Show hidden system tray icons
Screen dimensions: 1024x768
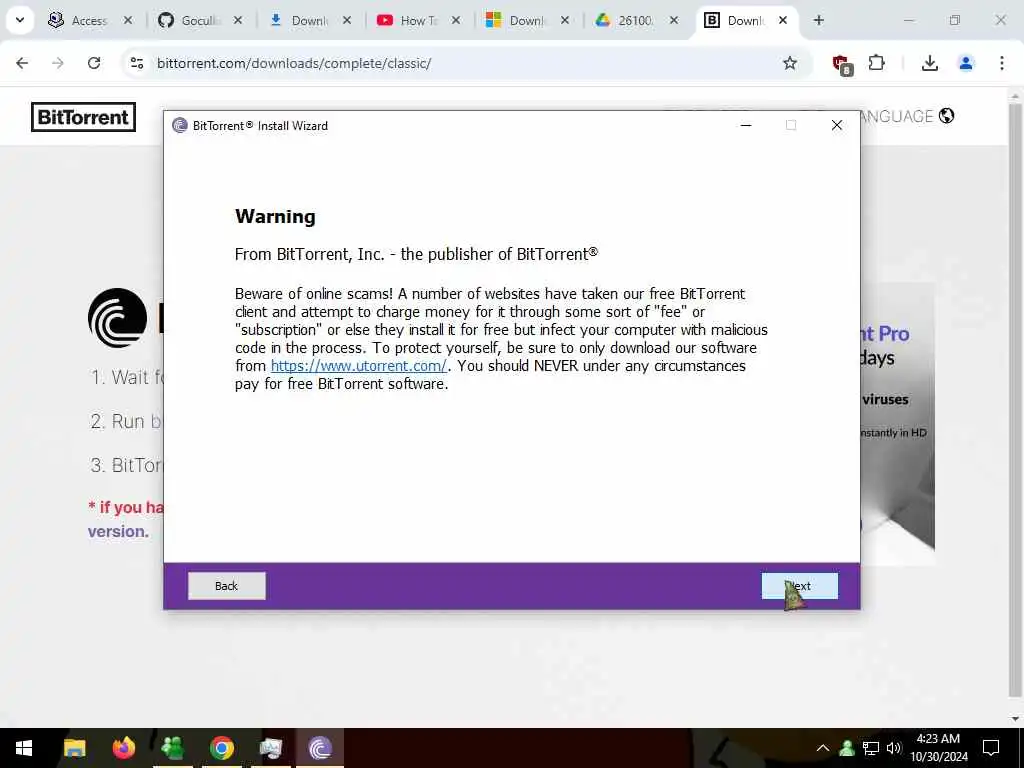pos(823,748)
